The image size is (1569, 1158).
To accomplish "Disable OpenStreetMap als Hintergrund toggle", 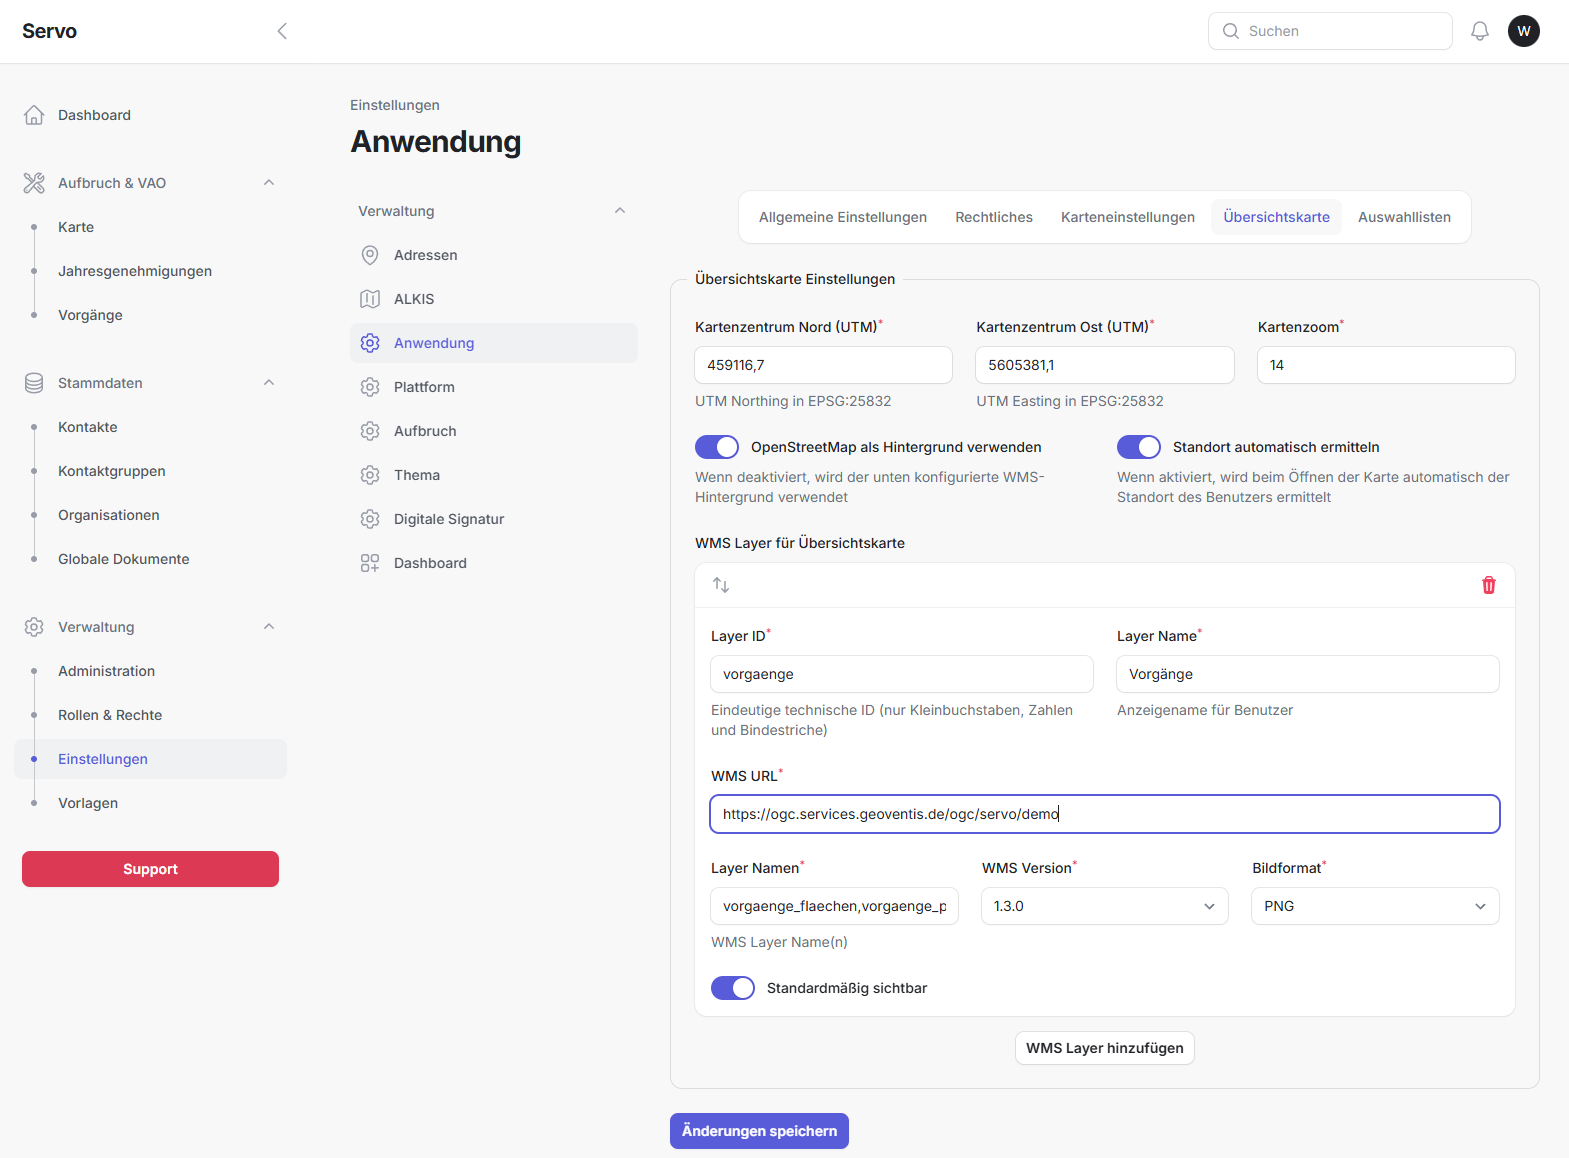I will point(717,447).
